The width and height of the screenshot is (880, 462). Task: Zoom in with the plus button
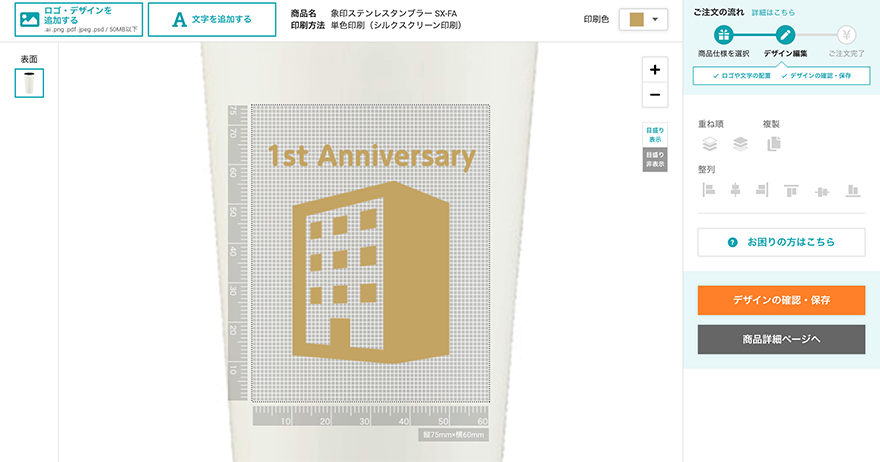pos(655,70)
